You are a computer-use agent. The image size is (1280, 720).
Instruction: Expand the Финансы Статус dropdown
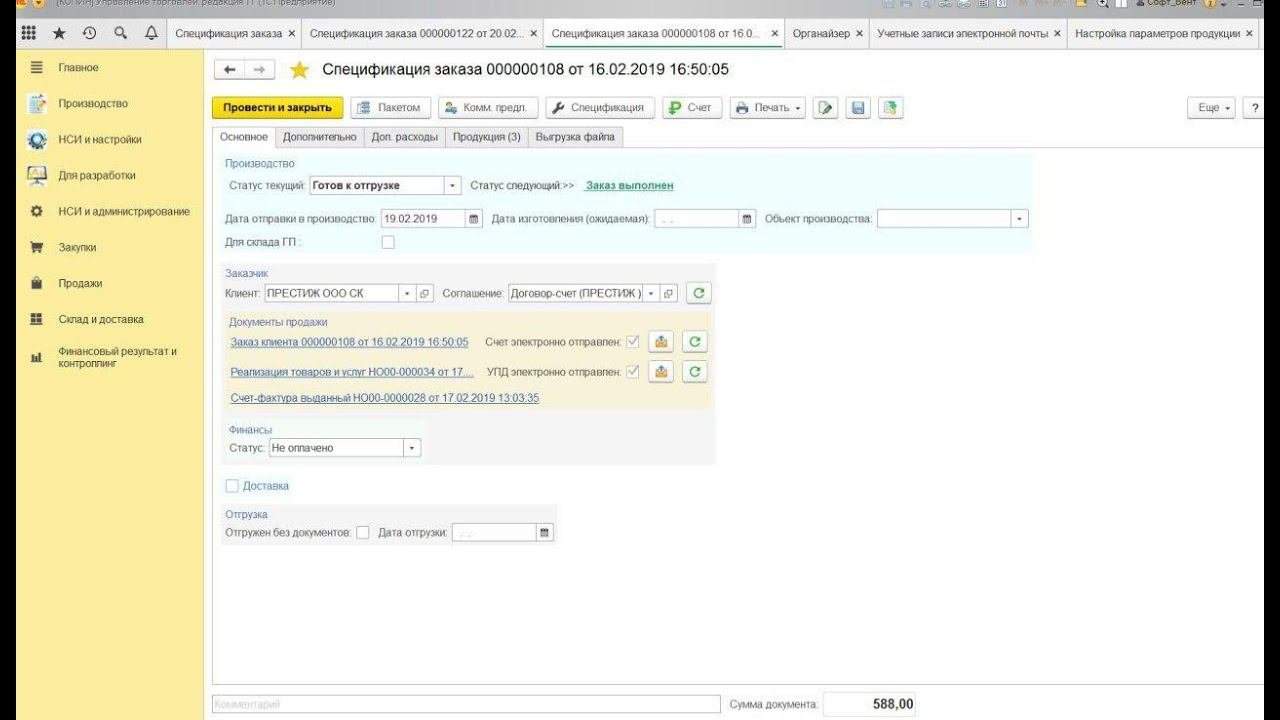(x=412, y=448)
